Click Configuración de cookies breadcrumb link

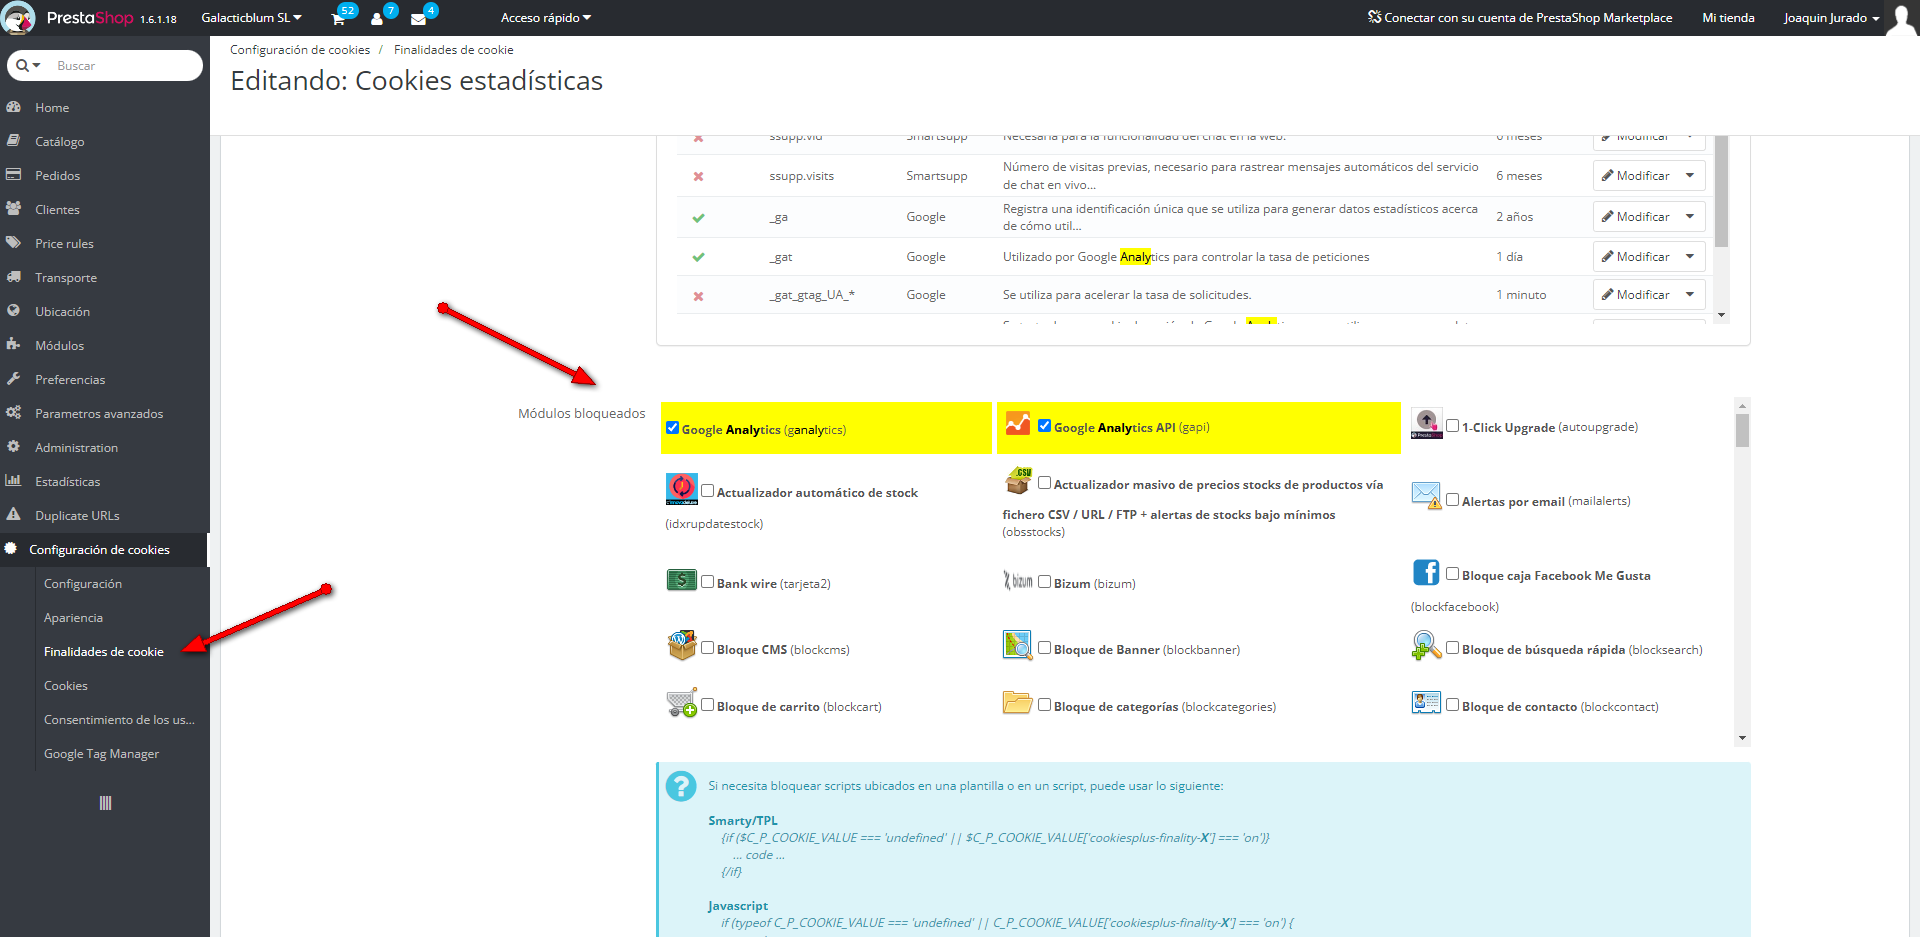coord(300,50)
